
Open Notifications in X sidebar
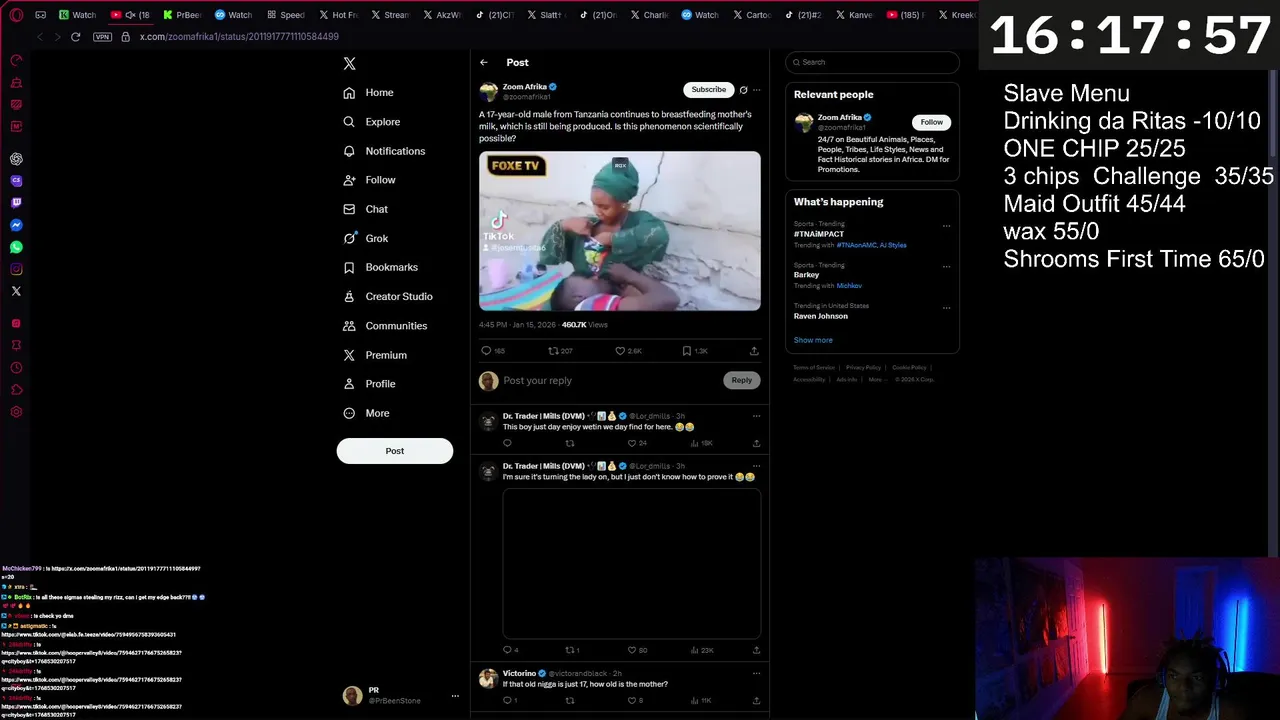point(384,151)
